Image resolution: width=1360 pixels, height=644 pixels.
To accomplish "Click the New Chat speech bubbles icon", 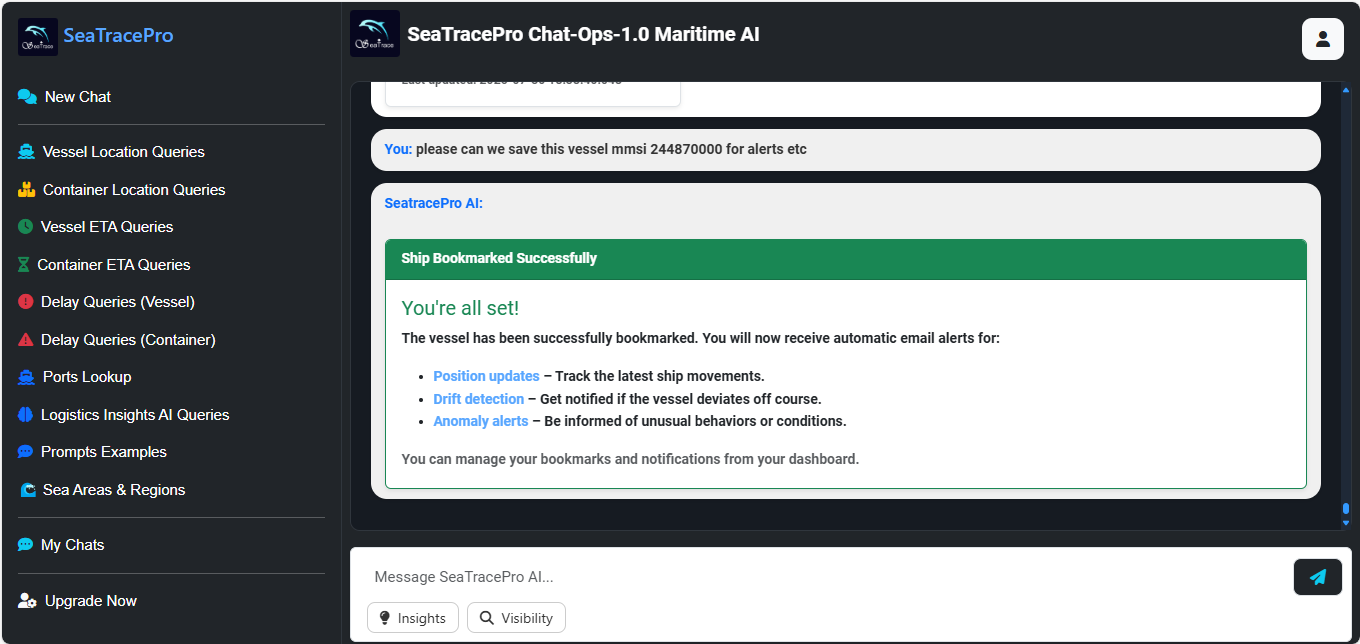I will (x=27, y=97).
